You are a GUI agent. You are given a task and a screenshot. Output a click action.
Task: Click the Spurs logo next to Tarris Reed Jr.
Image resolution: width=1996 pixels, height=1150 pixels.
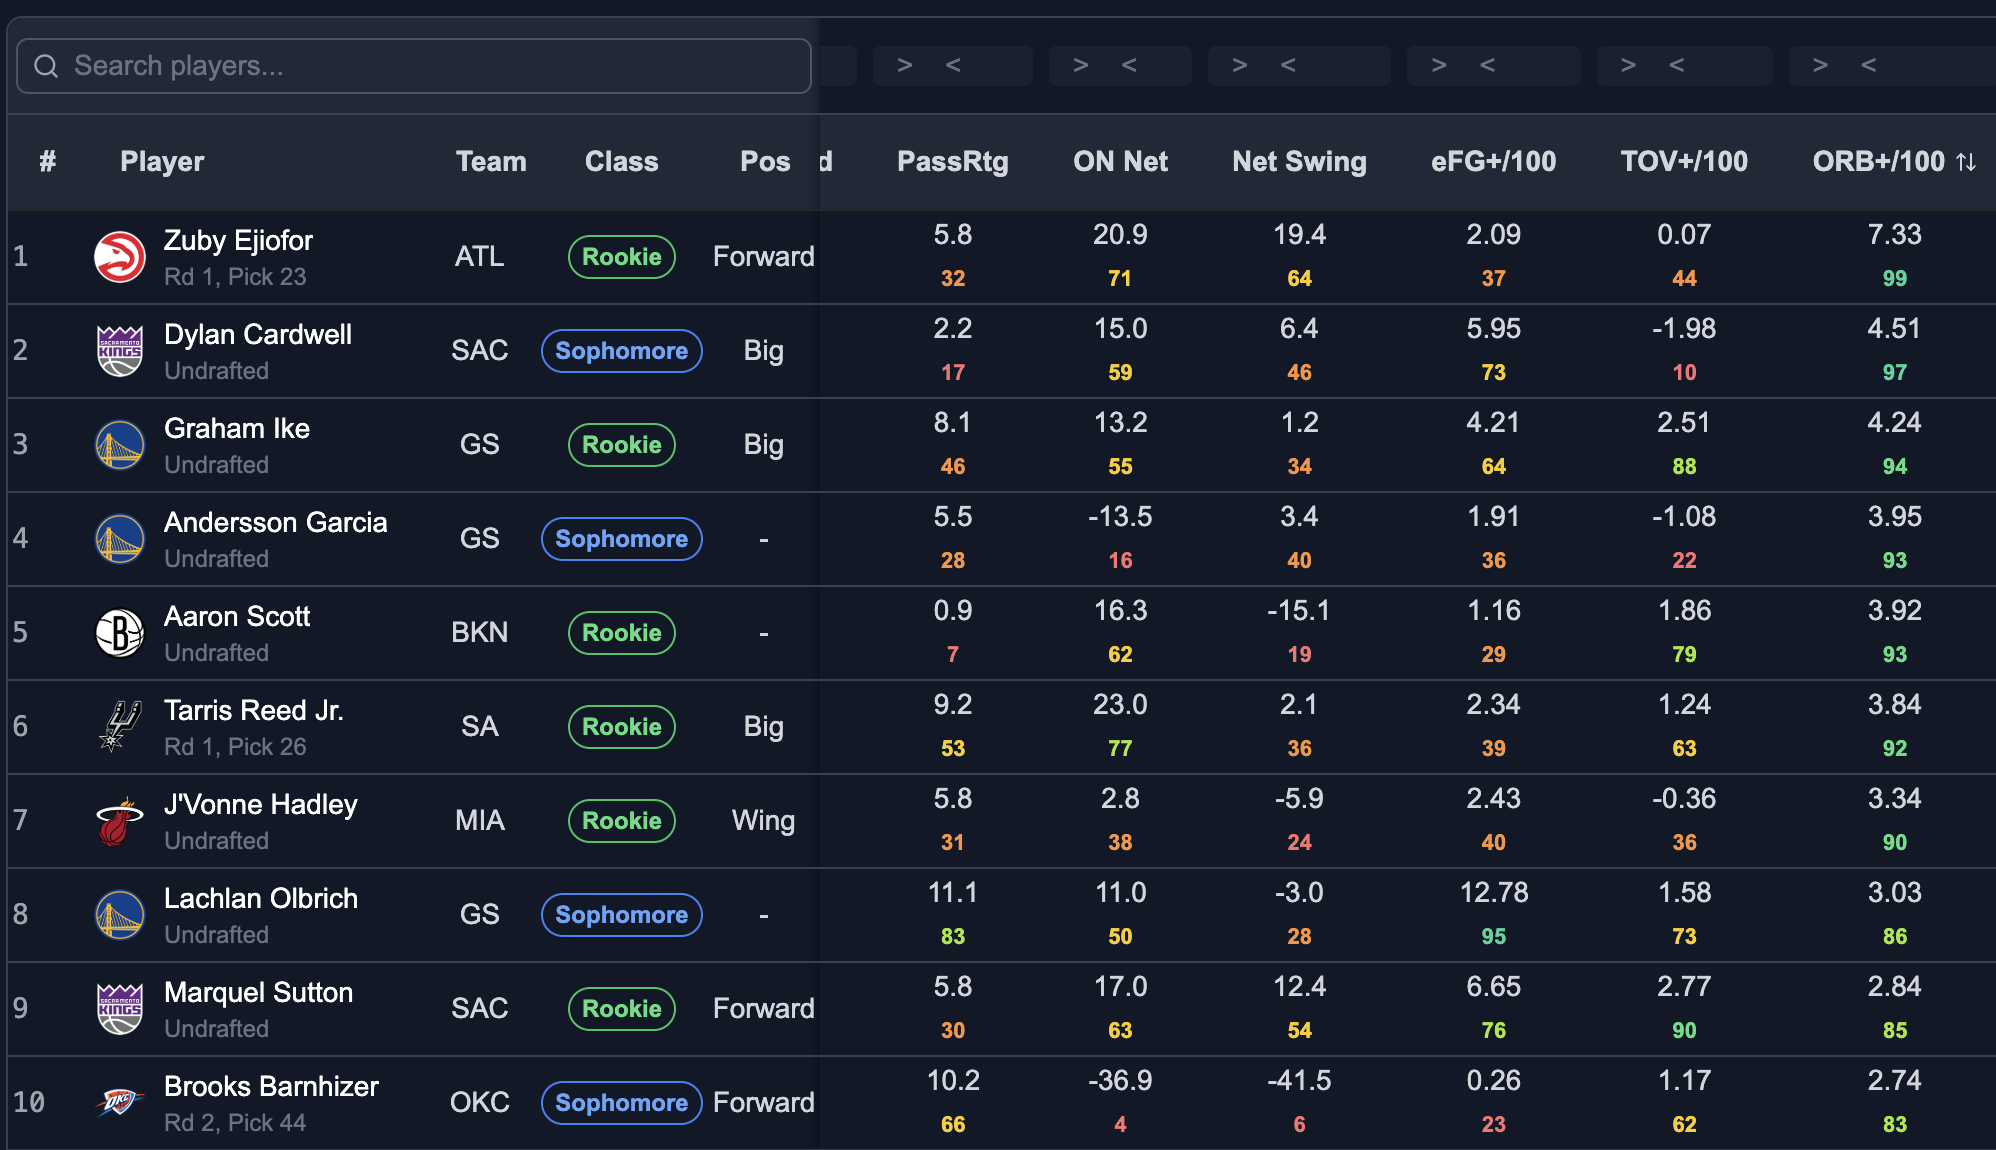[119, 727]
